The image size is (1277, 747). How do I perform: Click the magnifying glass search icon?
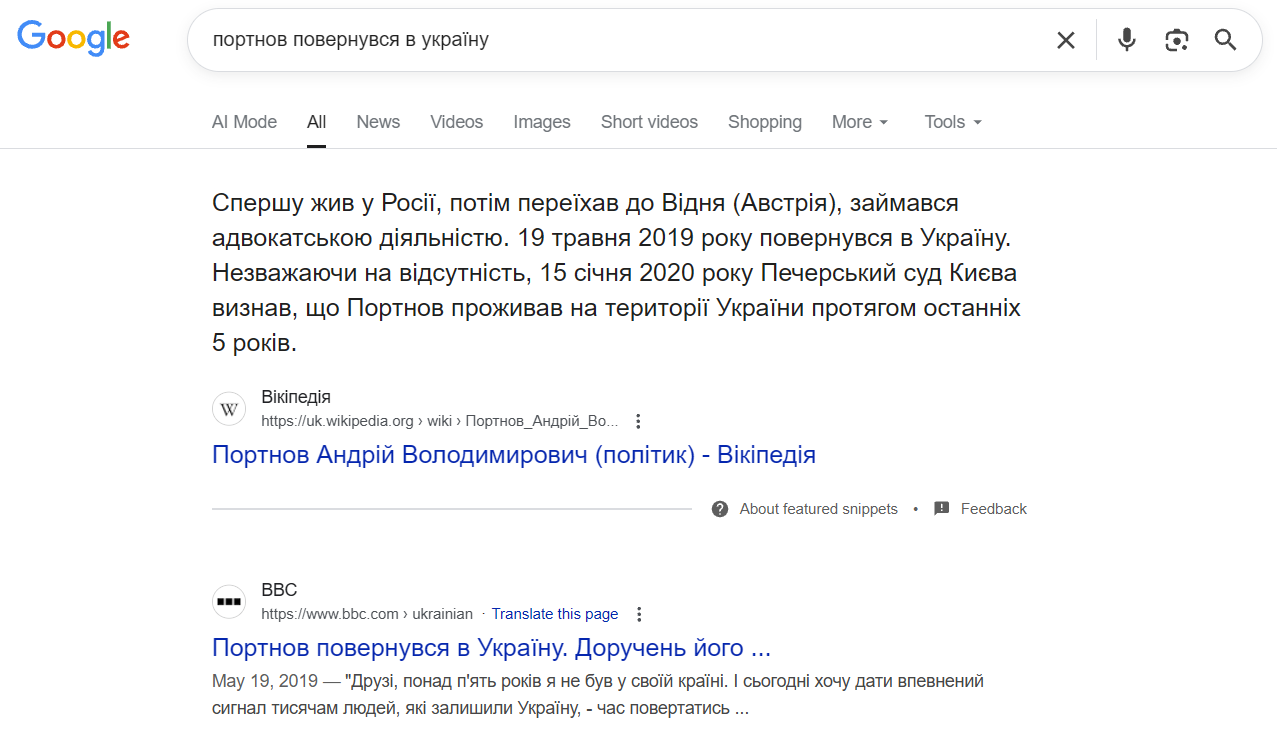tap(1225, 40)
